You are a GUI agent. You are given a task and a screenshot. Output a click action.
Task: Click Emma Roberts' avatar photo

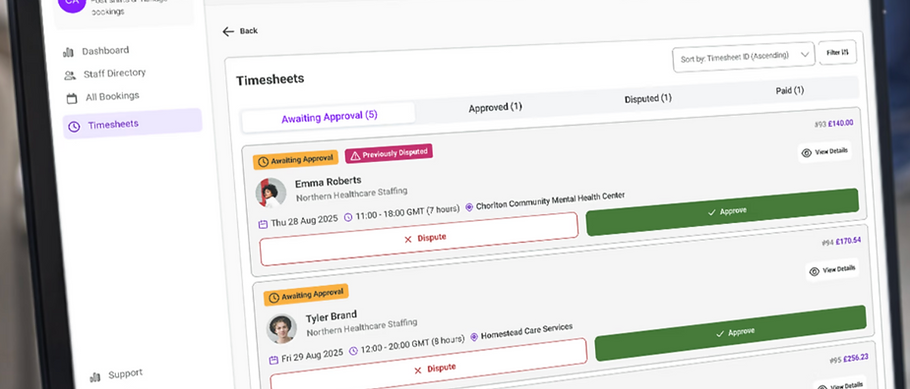271,193
